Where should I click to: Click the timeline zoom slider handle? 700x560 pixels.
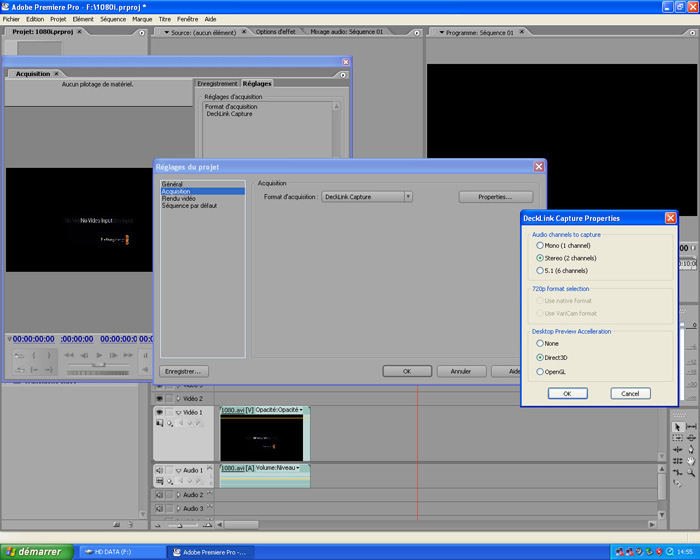coord(180,524)
